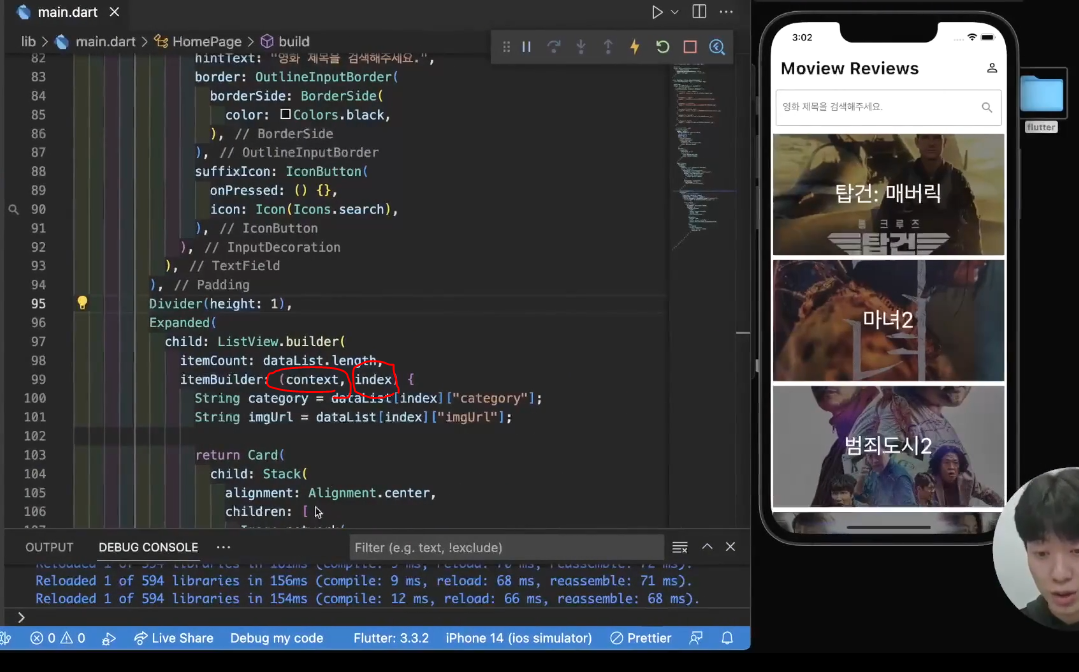1079x672 pixels.
Task: Grab the debug toolbar drag handle
Action: [x=506, y=47]
